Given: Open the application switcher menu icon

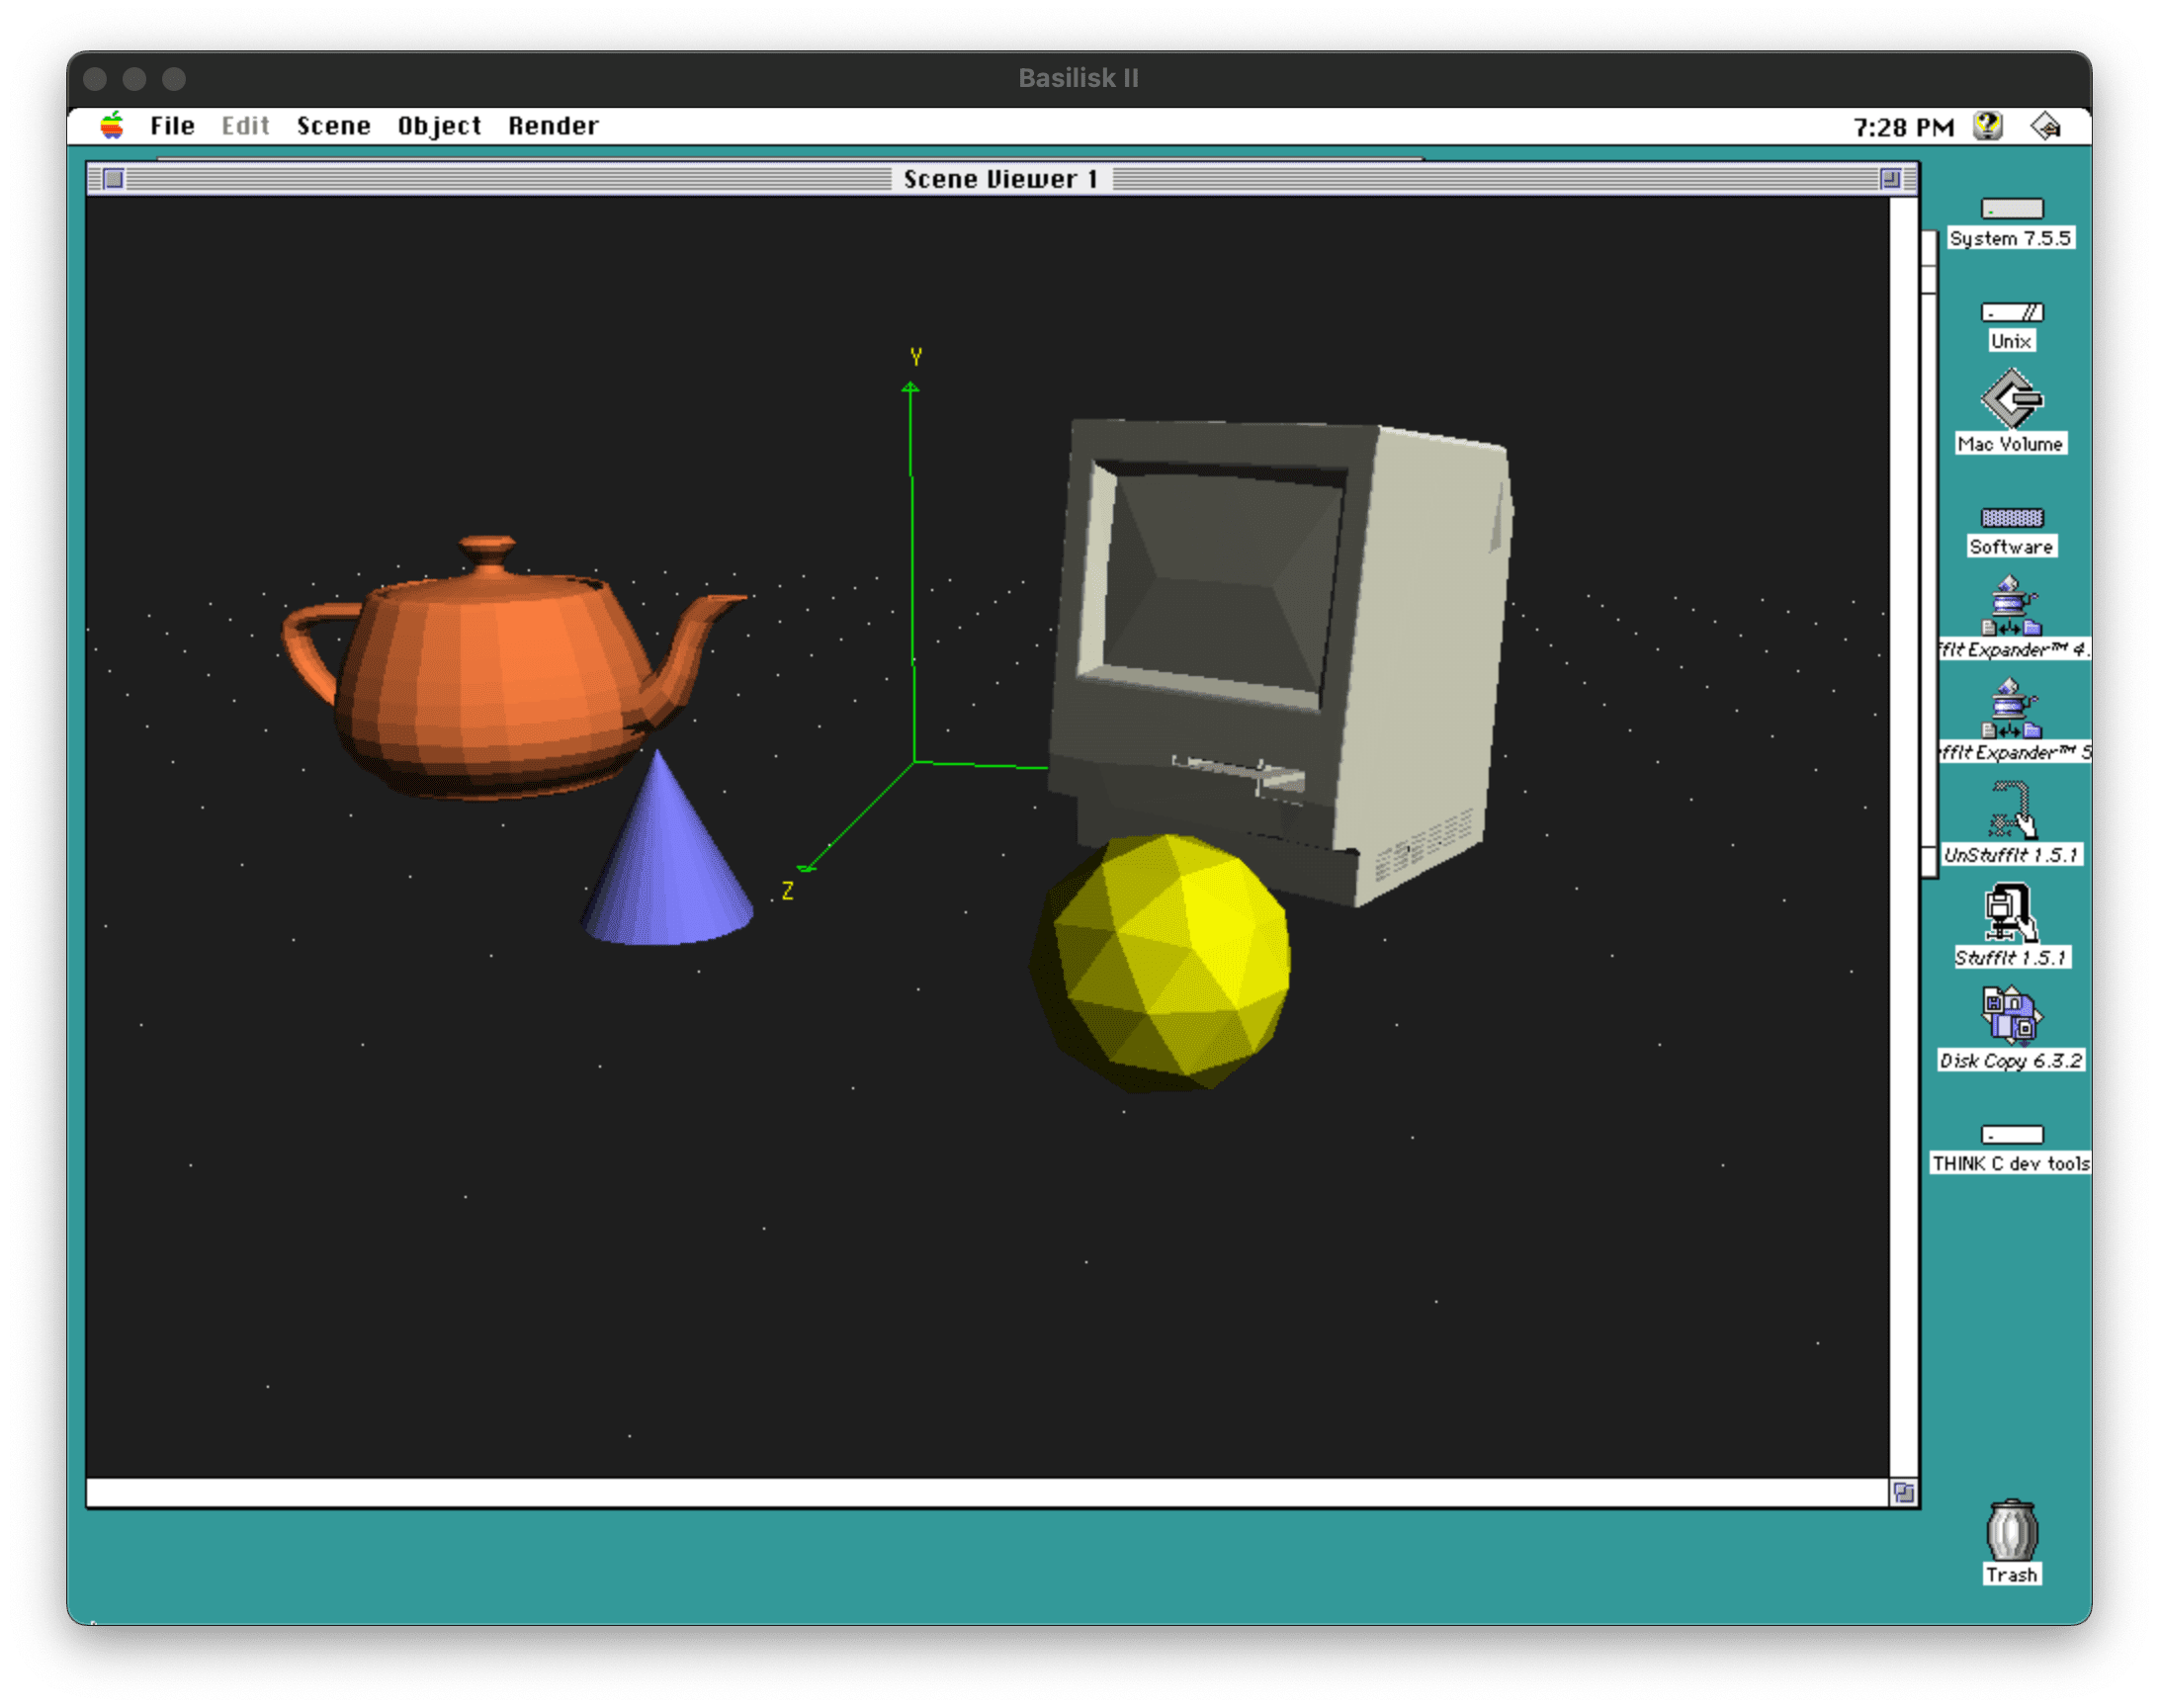Looking at the screenshot, I should coord(2045,126).
